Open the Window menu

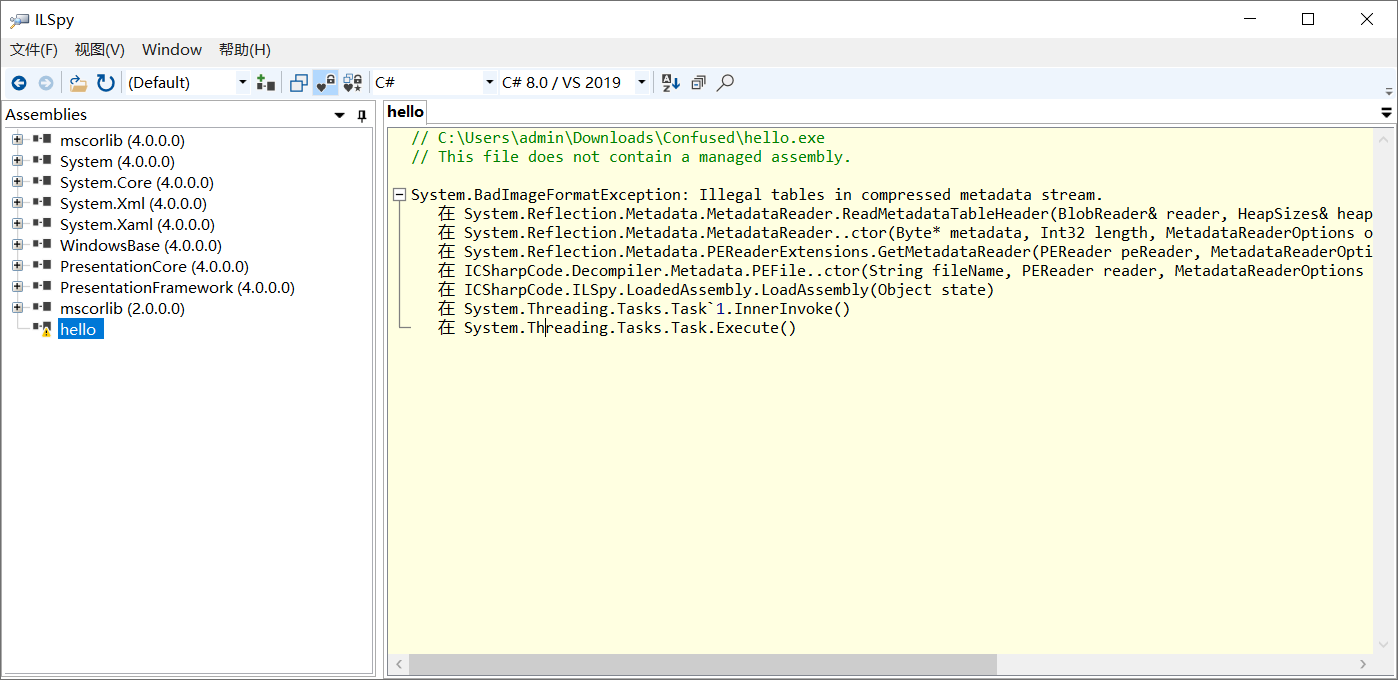click(172, 50)
